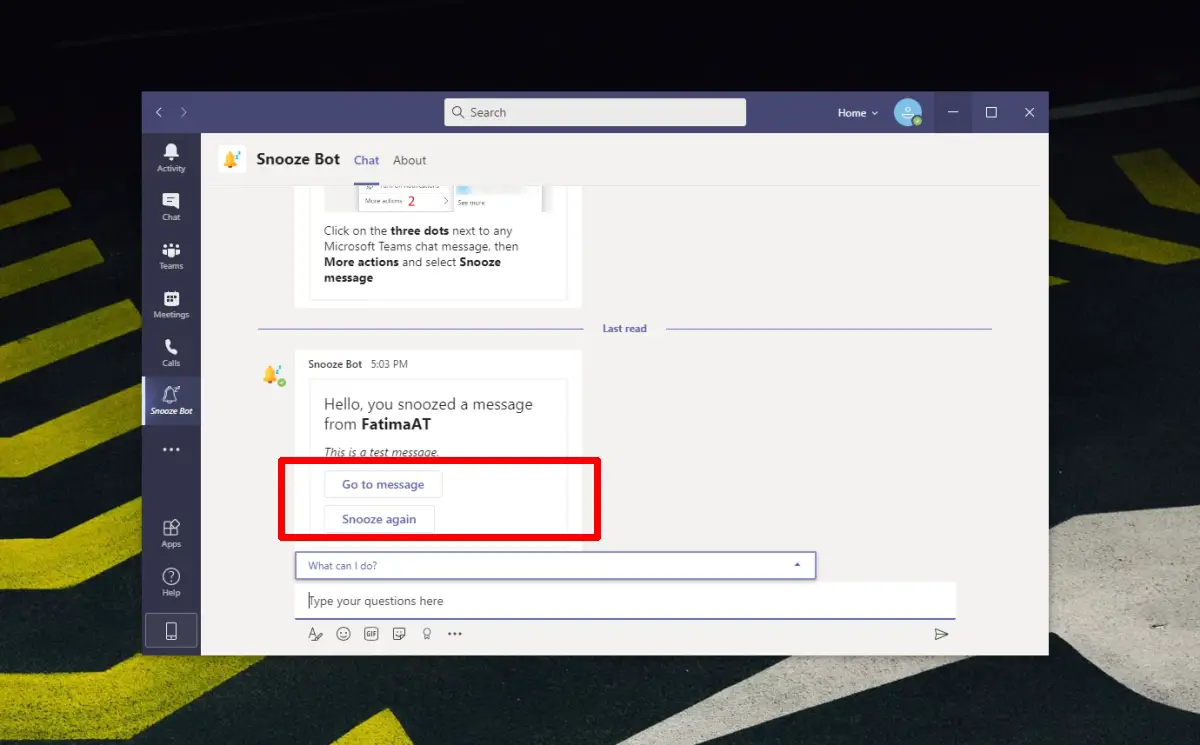Click the 'Last read' divider label

point(624,328)
